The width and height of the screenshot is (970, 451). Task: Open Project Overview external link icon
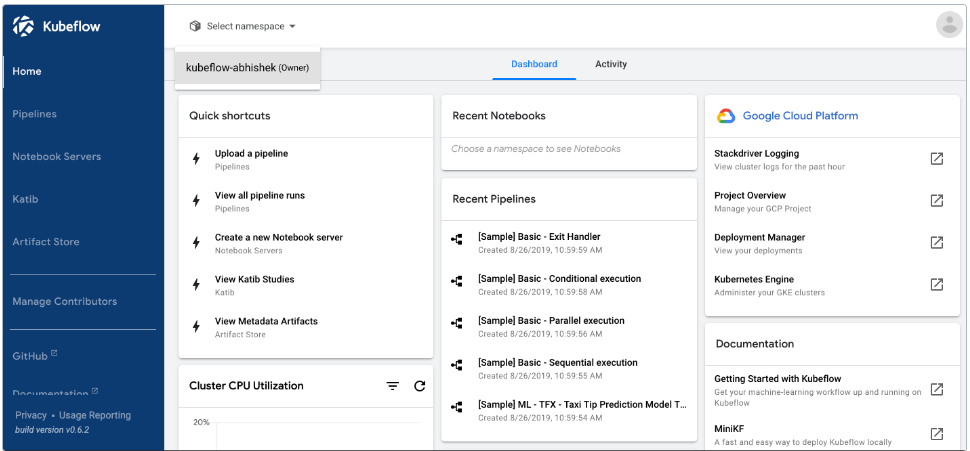click(x=936, y=201)
